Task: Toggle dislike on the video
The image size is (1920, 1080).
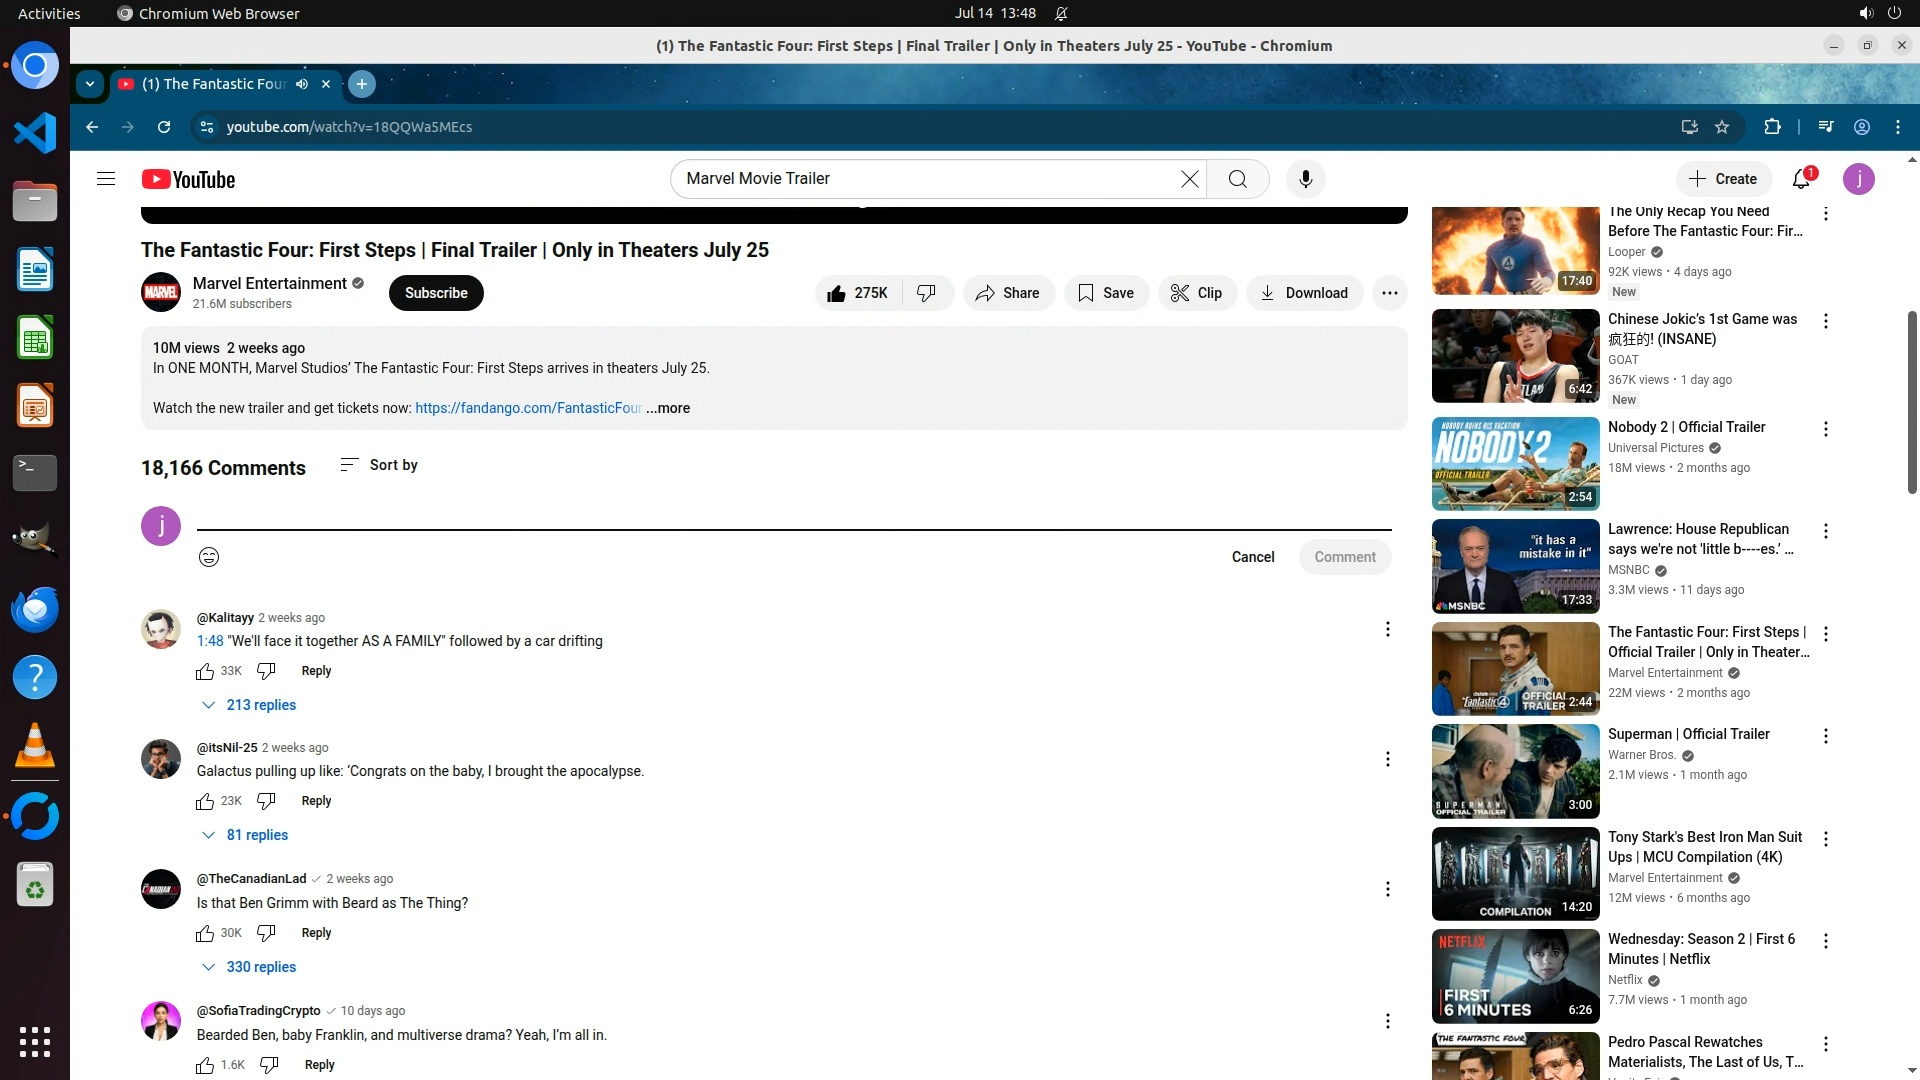Action: [927, 293]
